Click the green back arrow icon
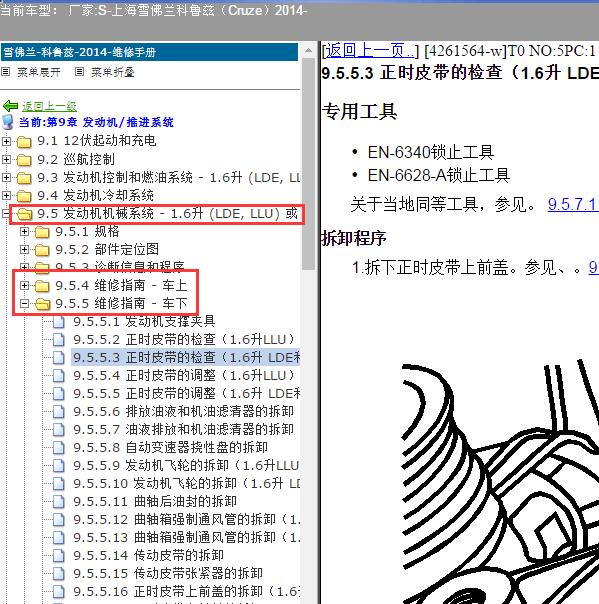Screen dimensions: 599x604 tap(10, 106)
